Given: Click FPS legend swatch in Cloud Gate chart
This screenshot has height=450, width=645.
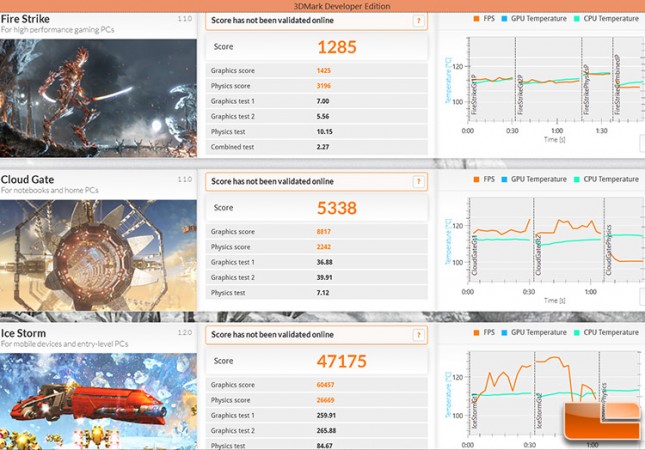Looking at the screenshot, I should coord(476,179).
